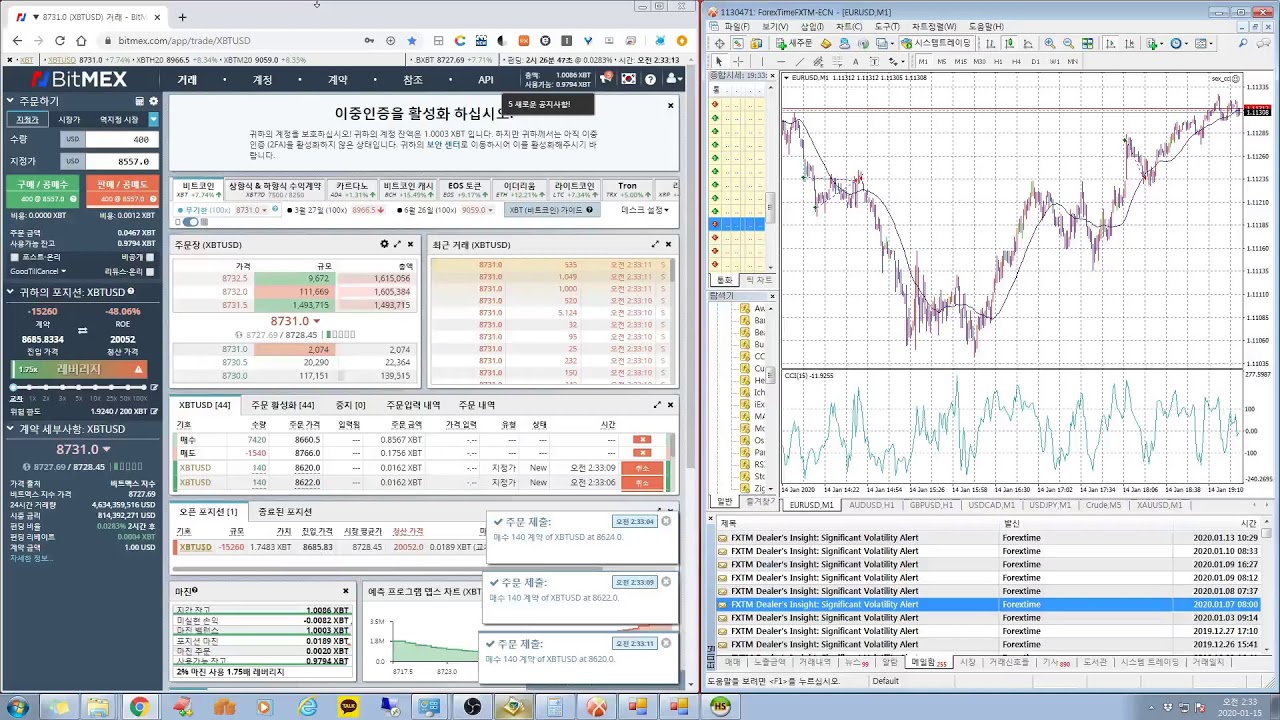Switch to the 주문 내역 tab
Image resolution: width=1280 pixels, height=720 pixels.
pyautogui.click(x=477, y=405)
